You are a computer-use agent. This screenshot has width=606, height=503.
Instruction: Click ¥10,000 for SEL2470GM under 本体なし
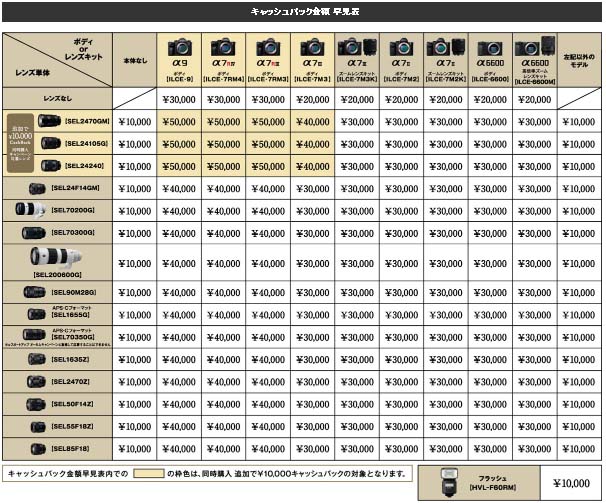tap(134, 122)
